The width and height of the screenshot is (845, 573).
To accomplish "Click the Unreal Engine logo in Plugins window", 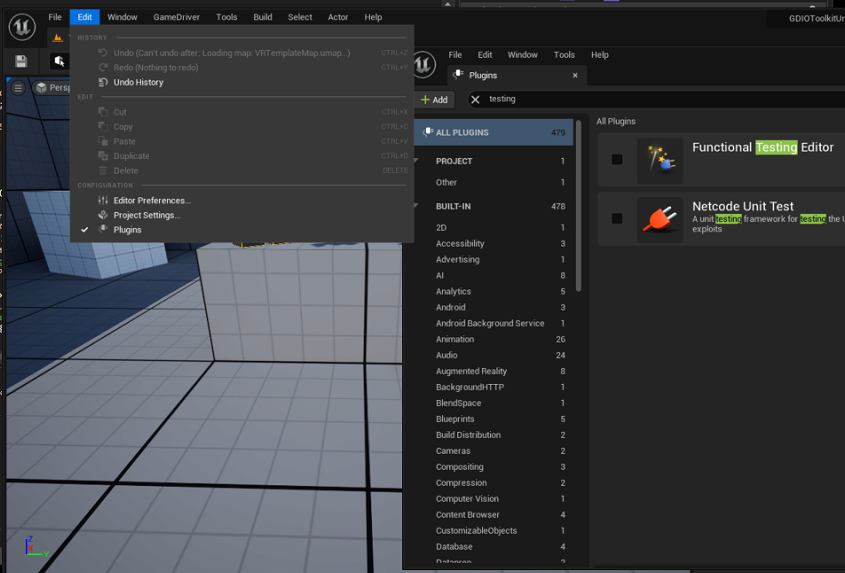I will tap(423, 65).
